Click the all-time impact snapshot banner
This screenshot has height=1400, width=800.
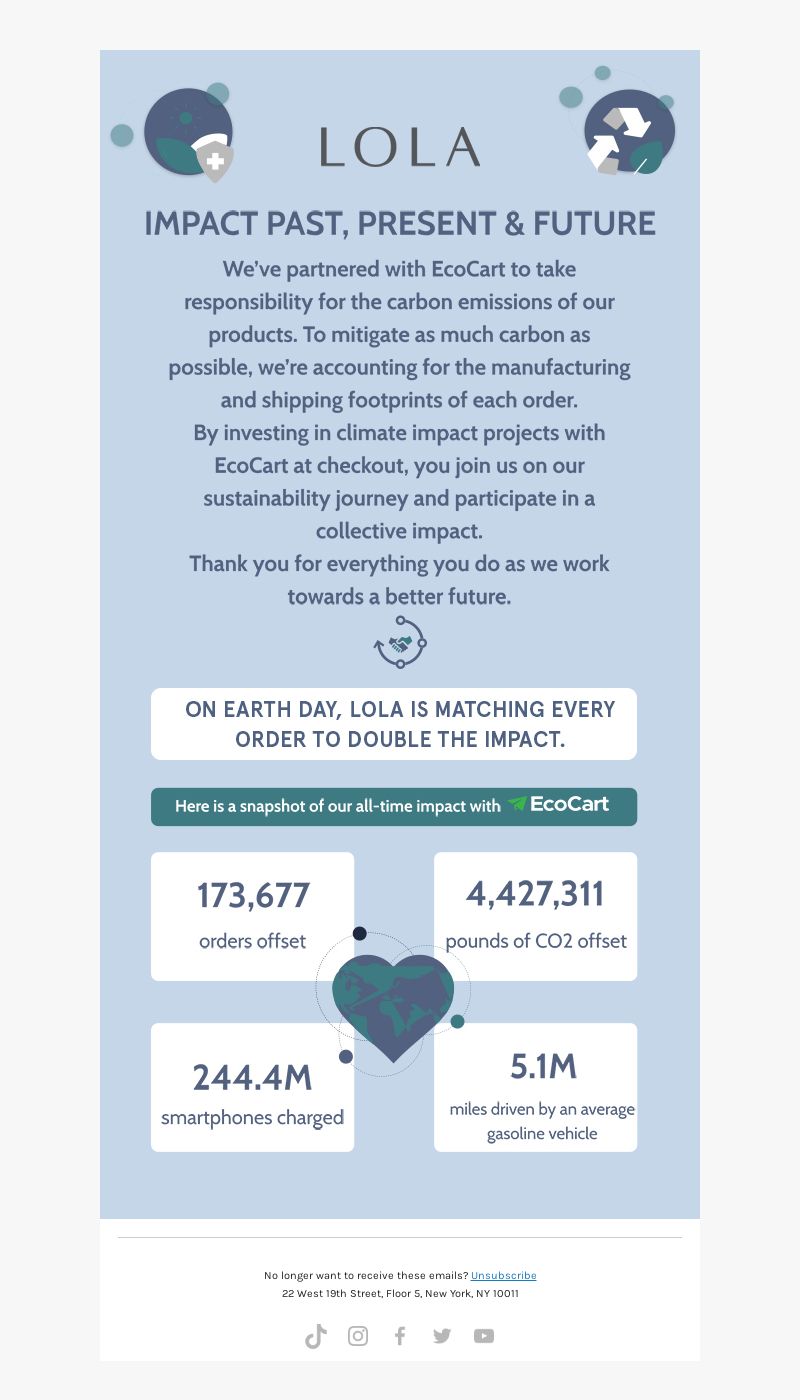[394, 807]
